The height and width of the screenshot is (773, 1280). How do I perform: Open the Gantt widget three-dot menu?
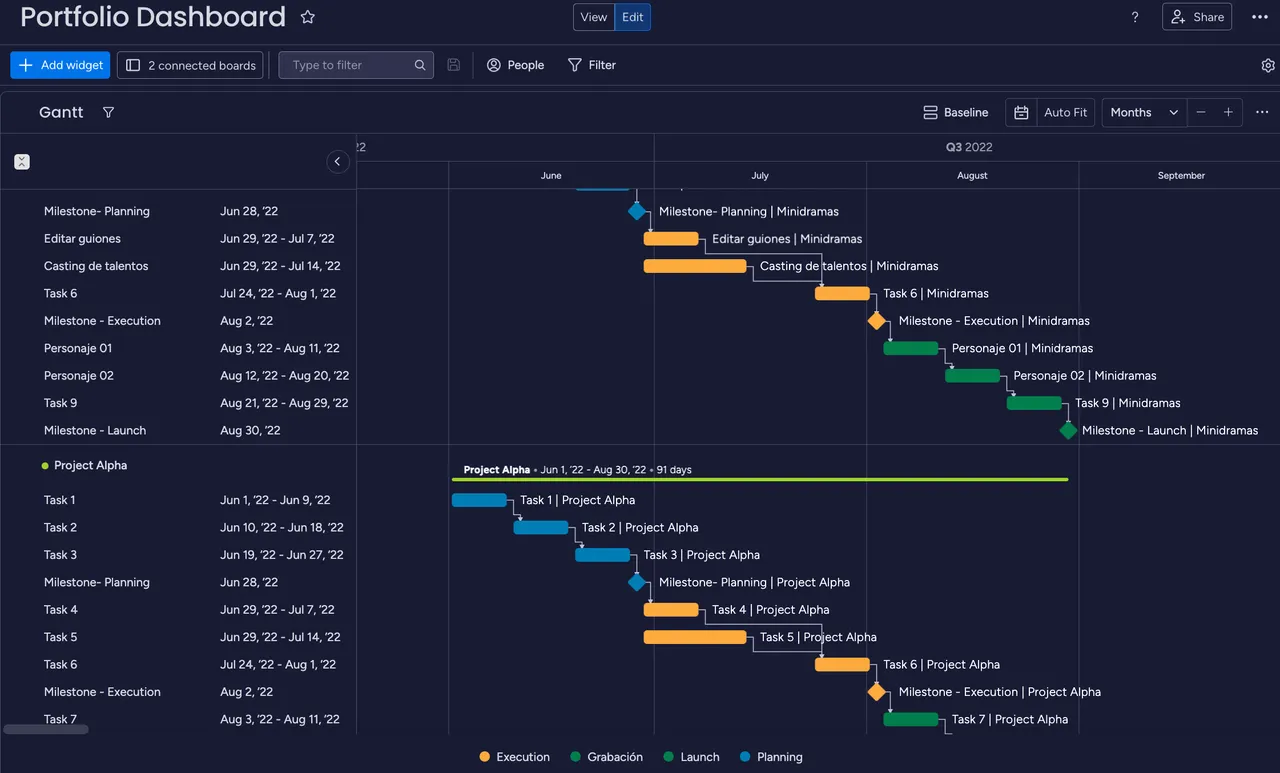pos(1262,112)
